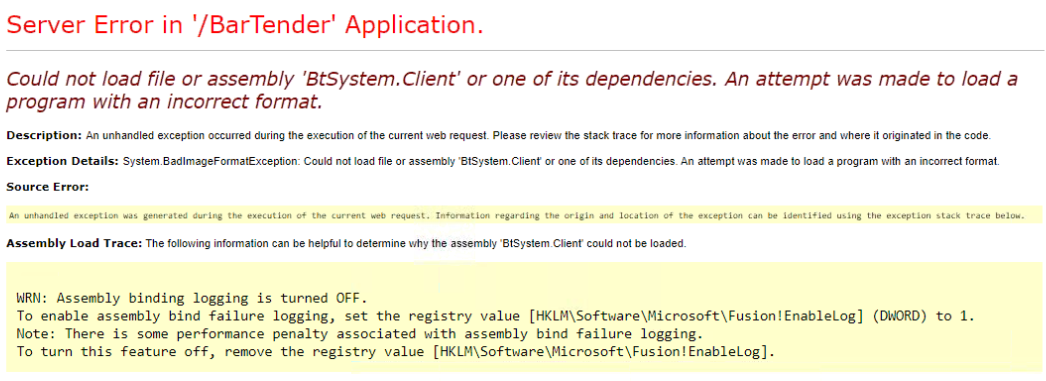This screenshot has height=381, width=1046.
Task: Click the "WRN: Assembly binding logging is turned OFF." line
Action: [192, 297]
